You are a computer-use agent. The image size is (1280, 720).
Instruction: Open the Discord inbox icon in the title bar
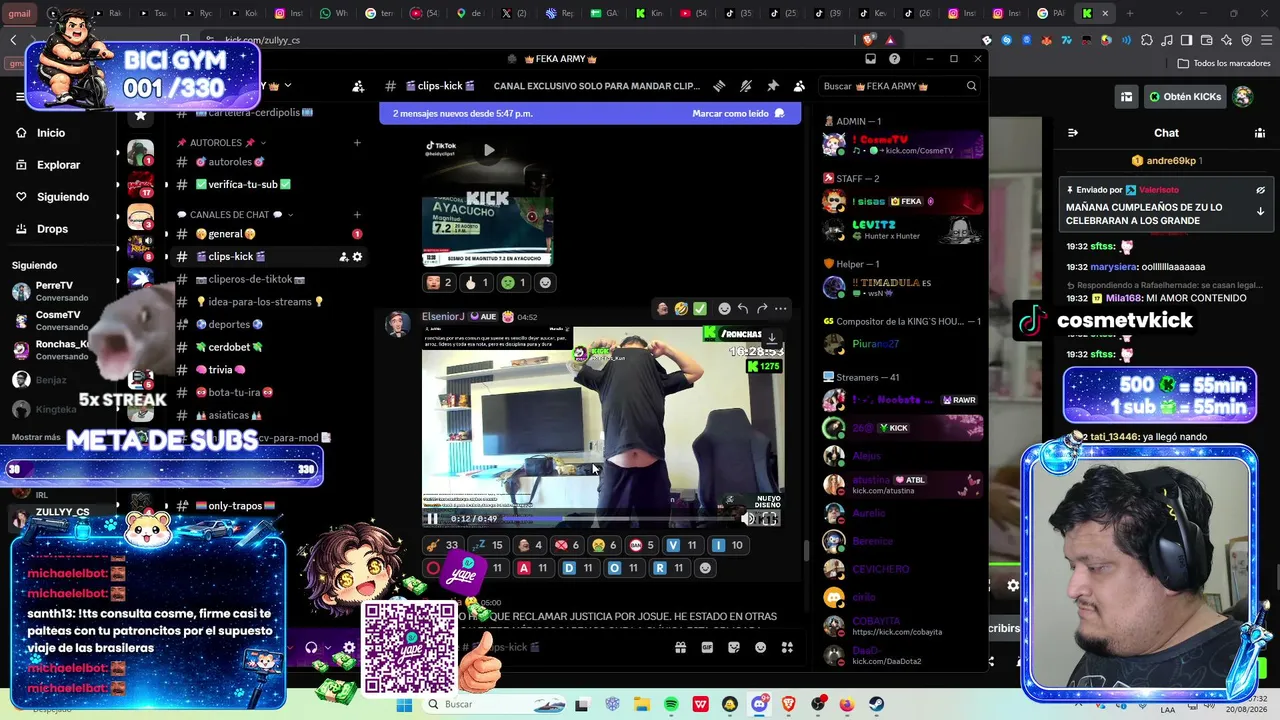pyautogui.click(x=871, y=59)
